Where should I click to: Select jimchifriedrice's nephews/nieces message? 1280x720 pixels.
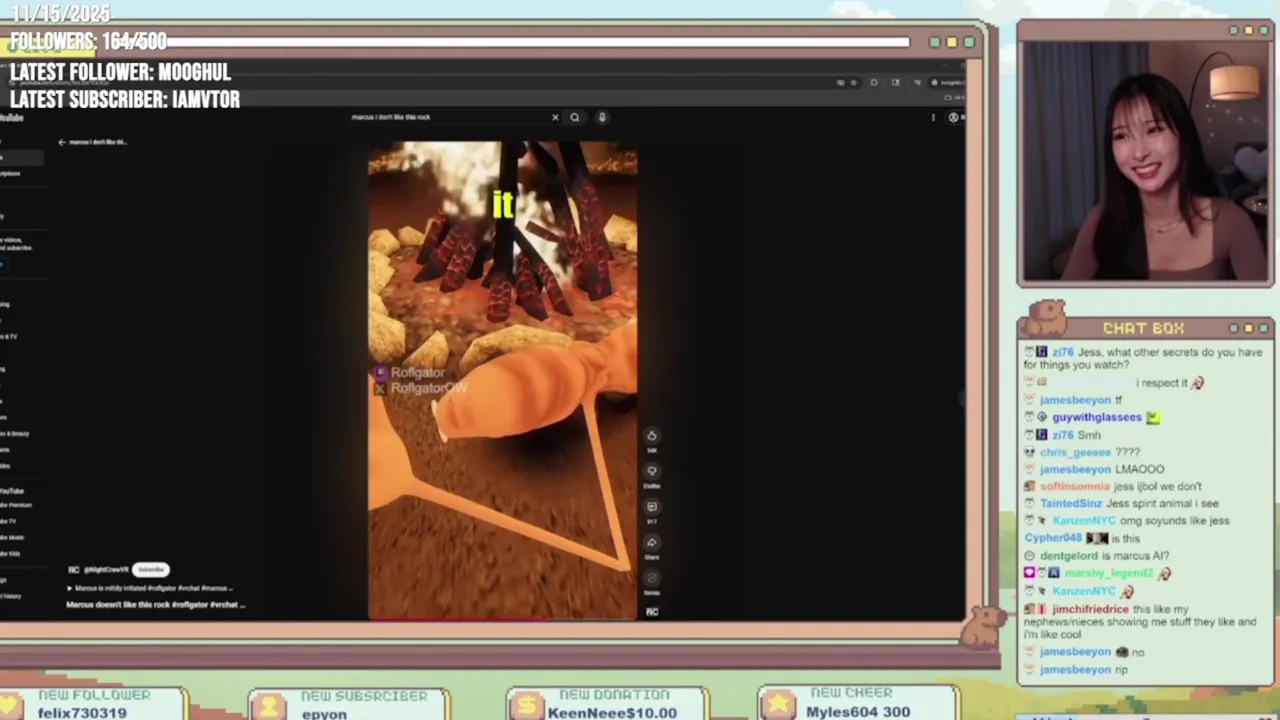click(1140, 621)
